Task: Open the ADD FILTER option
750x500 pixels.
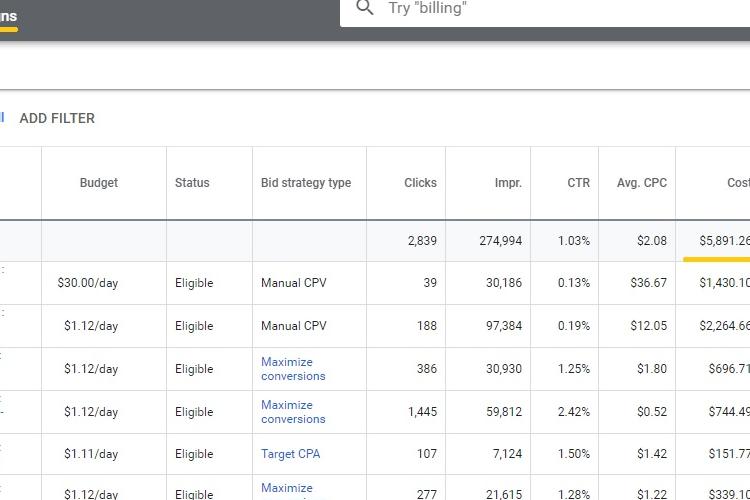Action: tap(57, 118)
